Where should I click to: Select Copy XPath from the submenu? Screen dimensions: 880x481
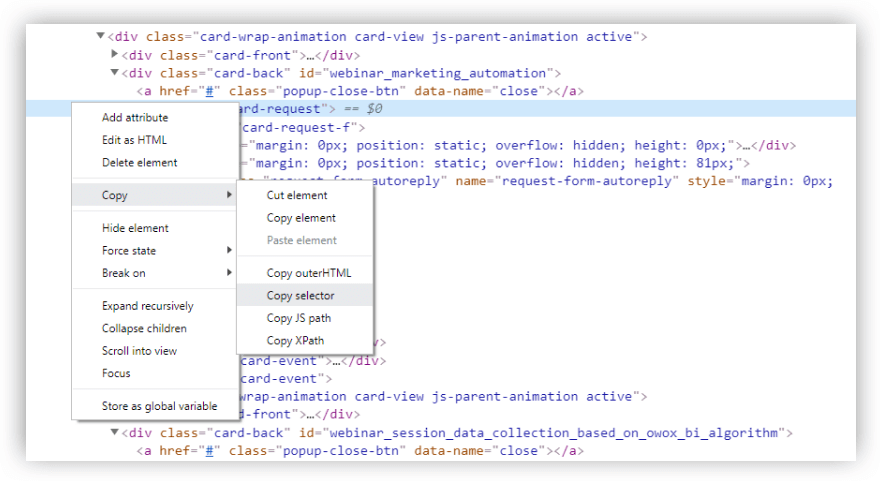[x=295, y=341]
